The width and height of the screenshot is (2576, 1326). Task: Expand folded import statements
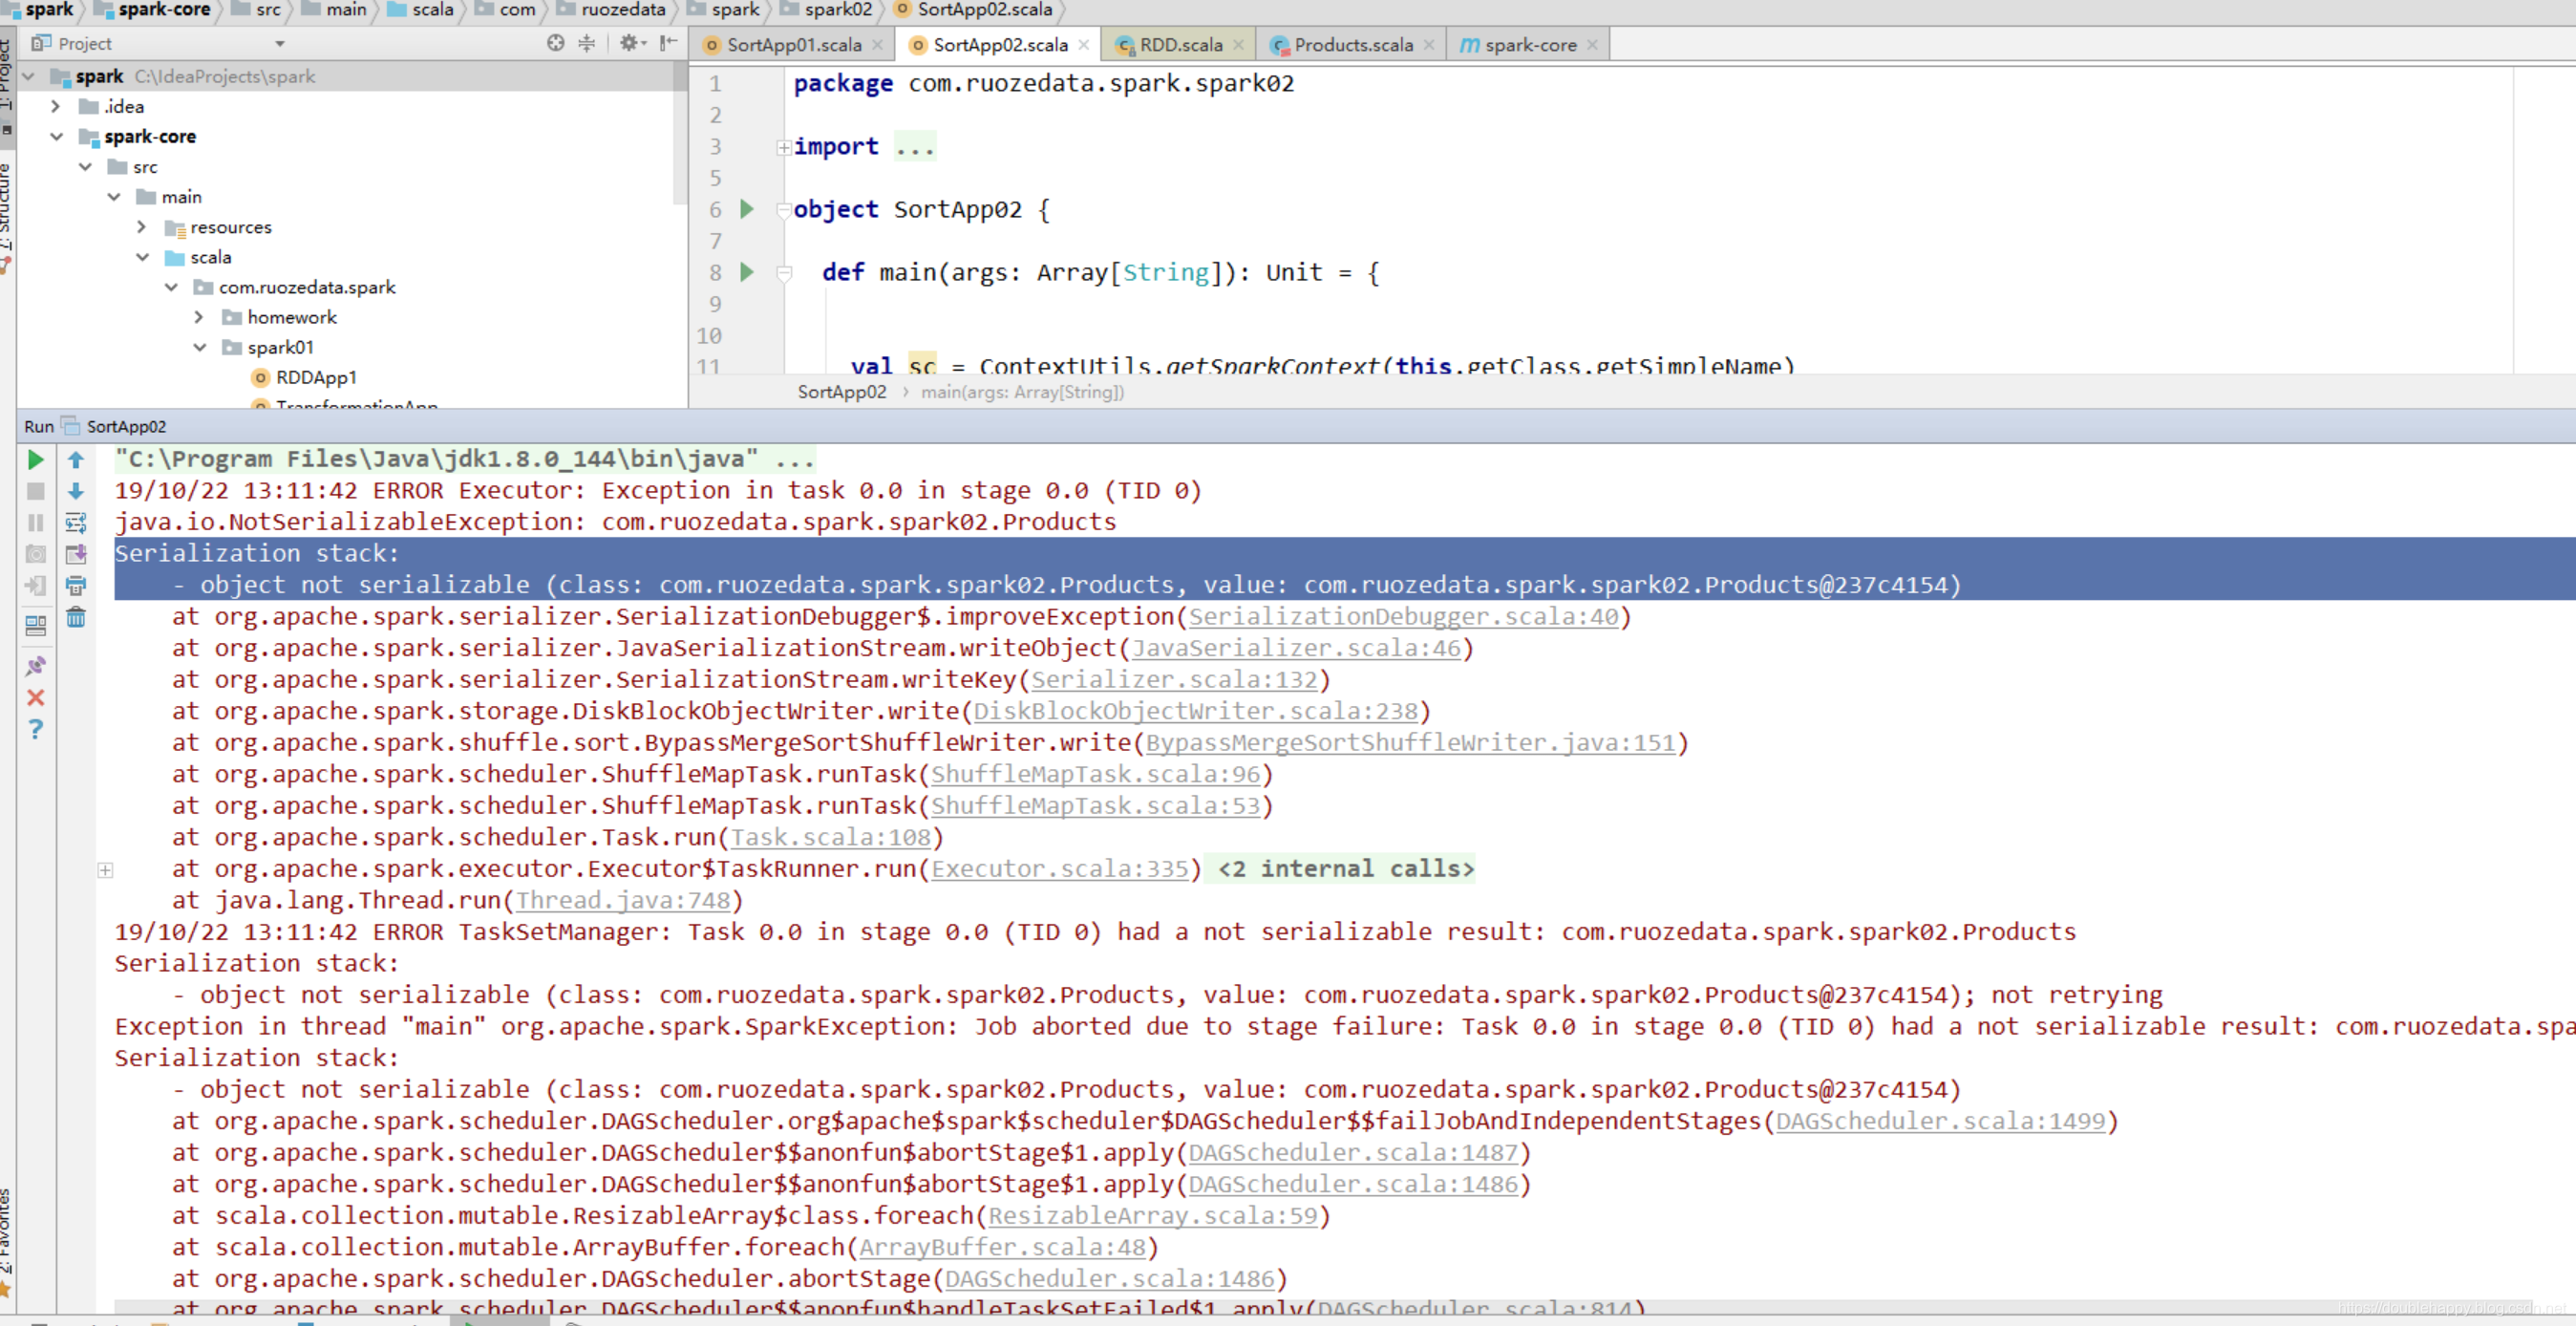(784, 148)
